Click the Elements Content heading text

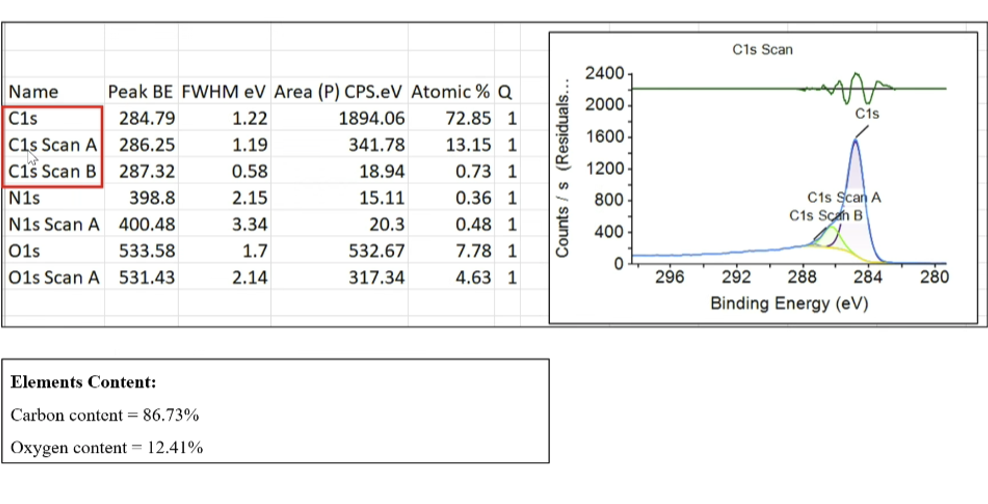(83, 383)
